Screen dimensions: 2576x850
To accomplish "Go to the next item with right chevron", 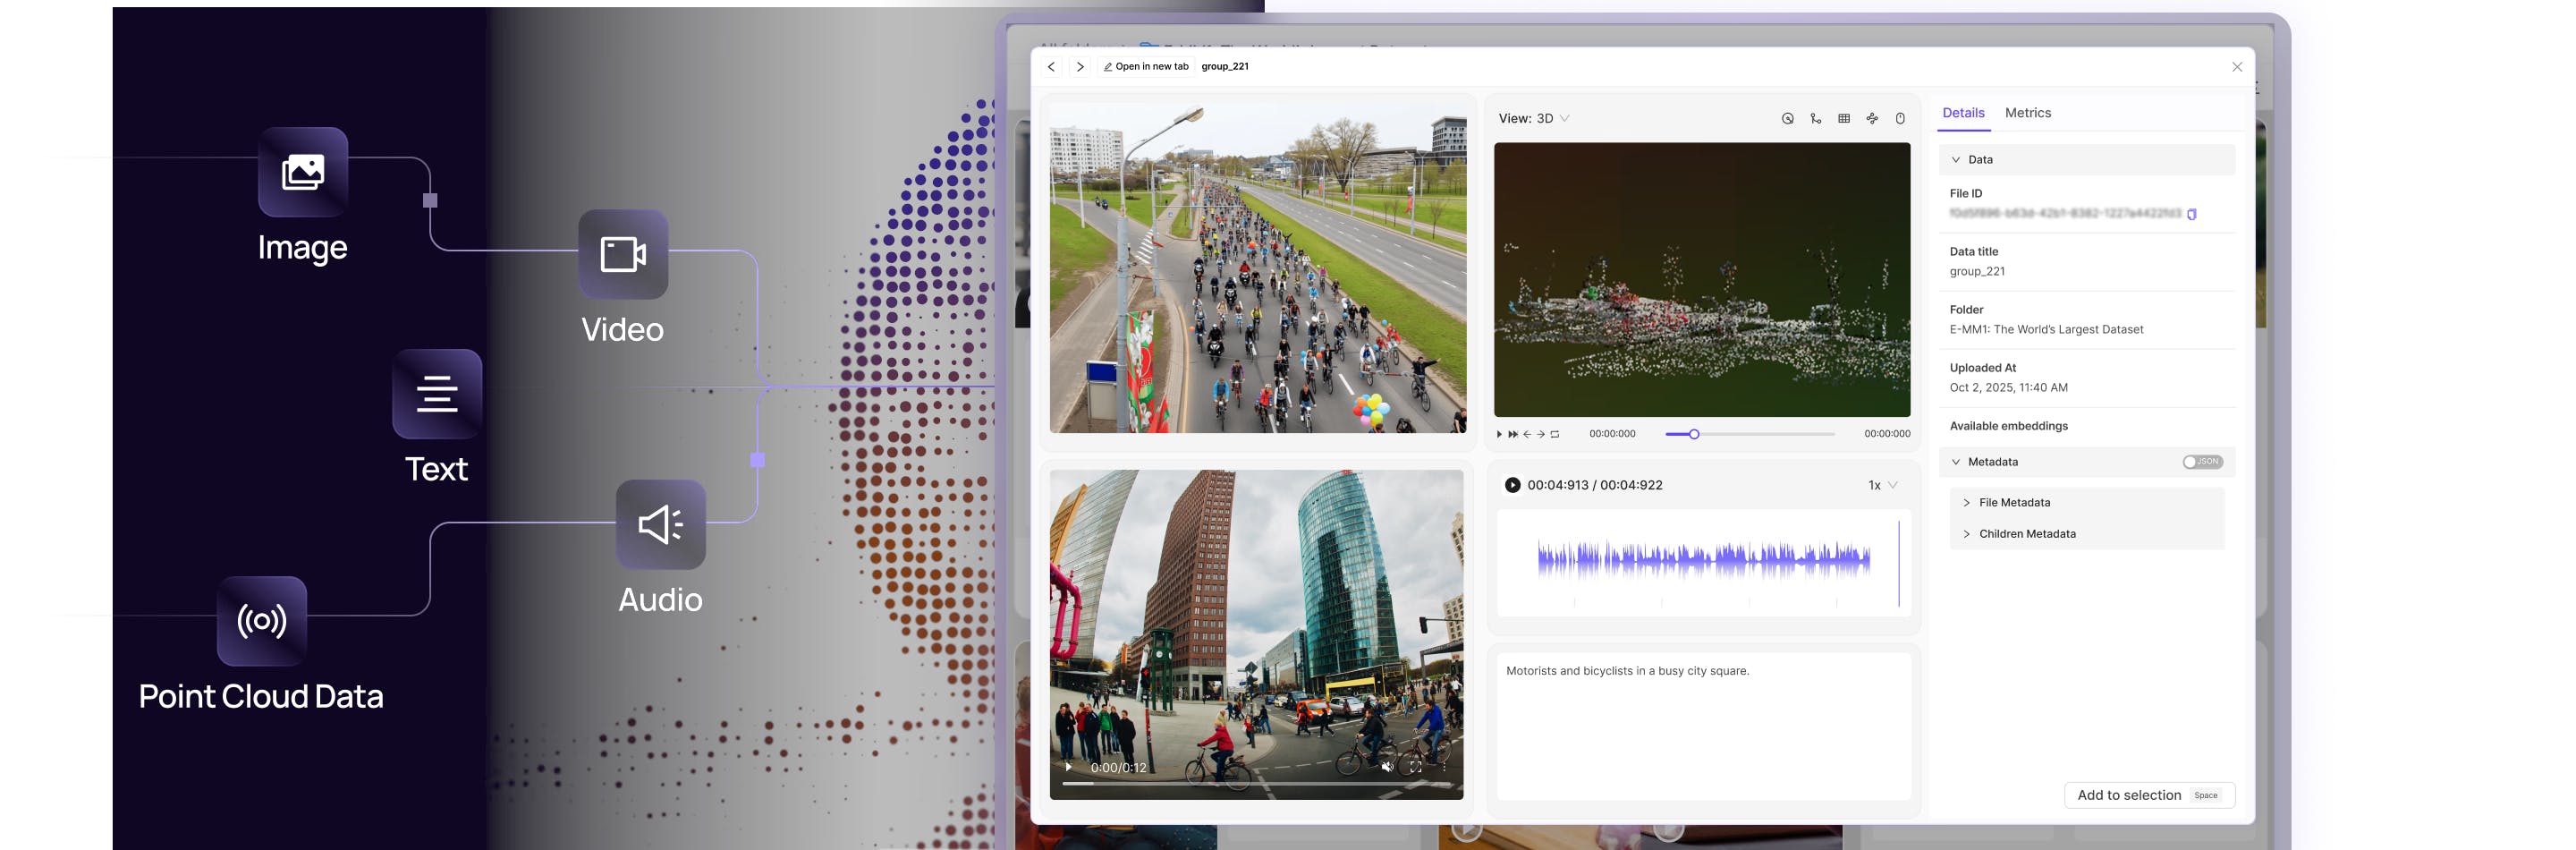I will 1080,67.
